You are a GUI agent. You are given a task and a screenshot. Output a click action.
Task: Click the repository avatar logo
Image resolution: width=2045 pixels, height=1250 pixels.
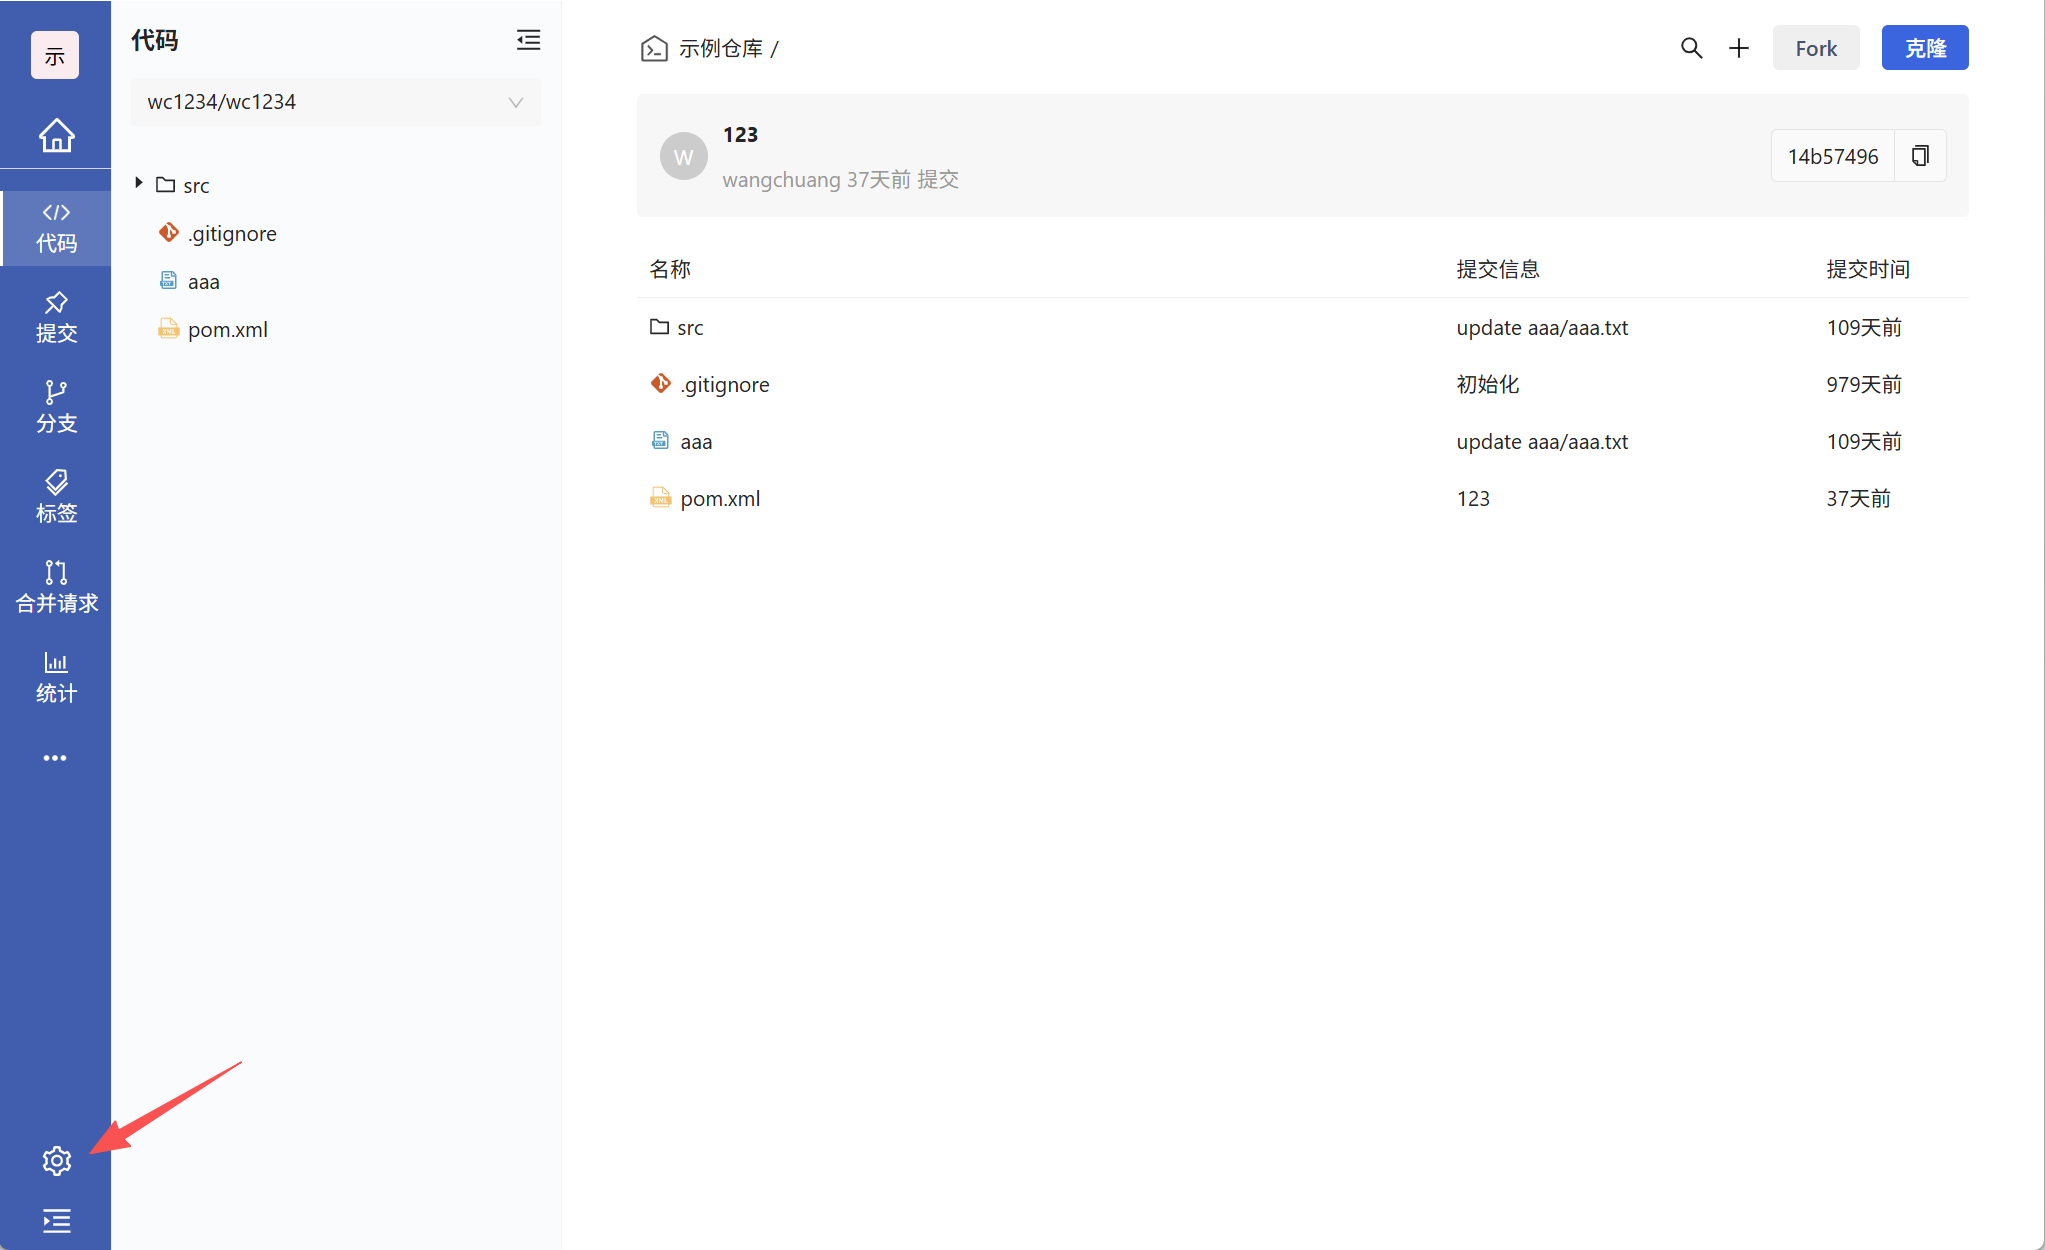tap(55, 56)
